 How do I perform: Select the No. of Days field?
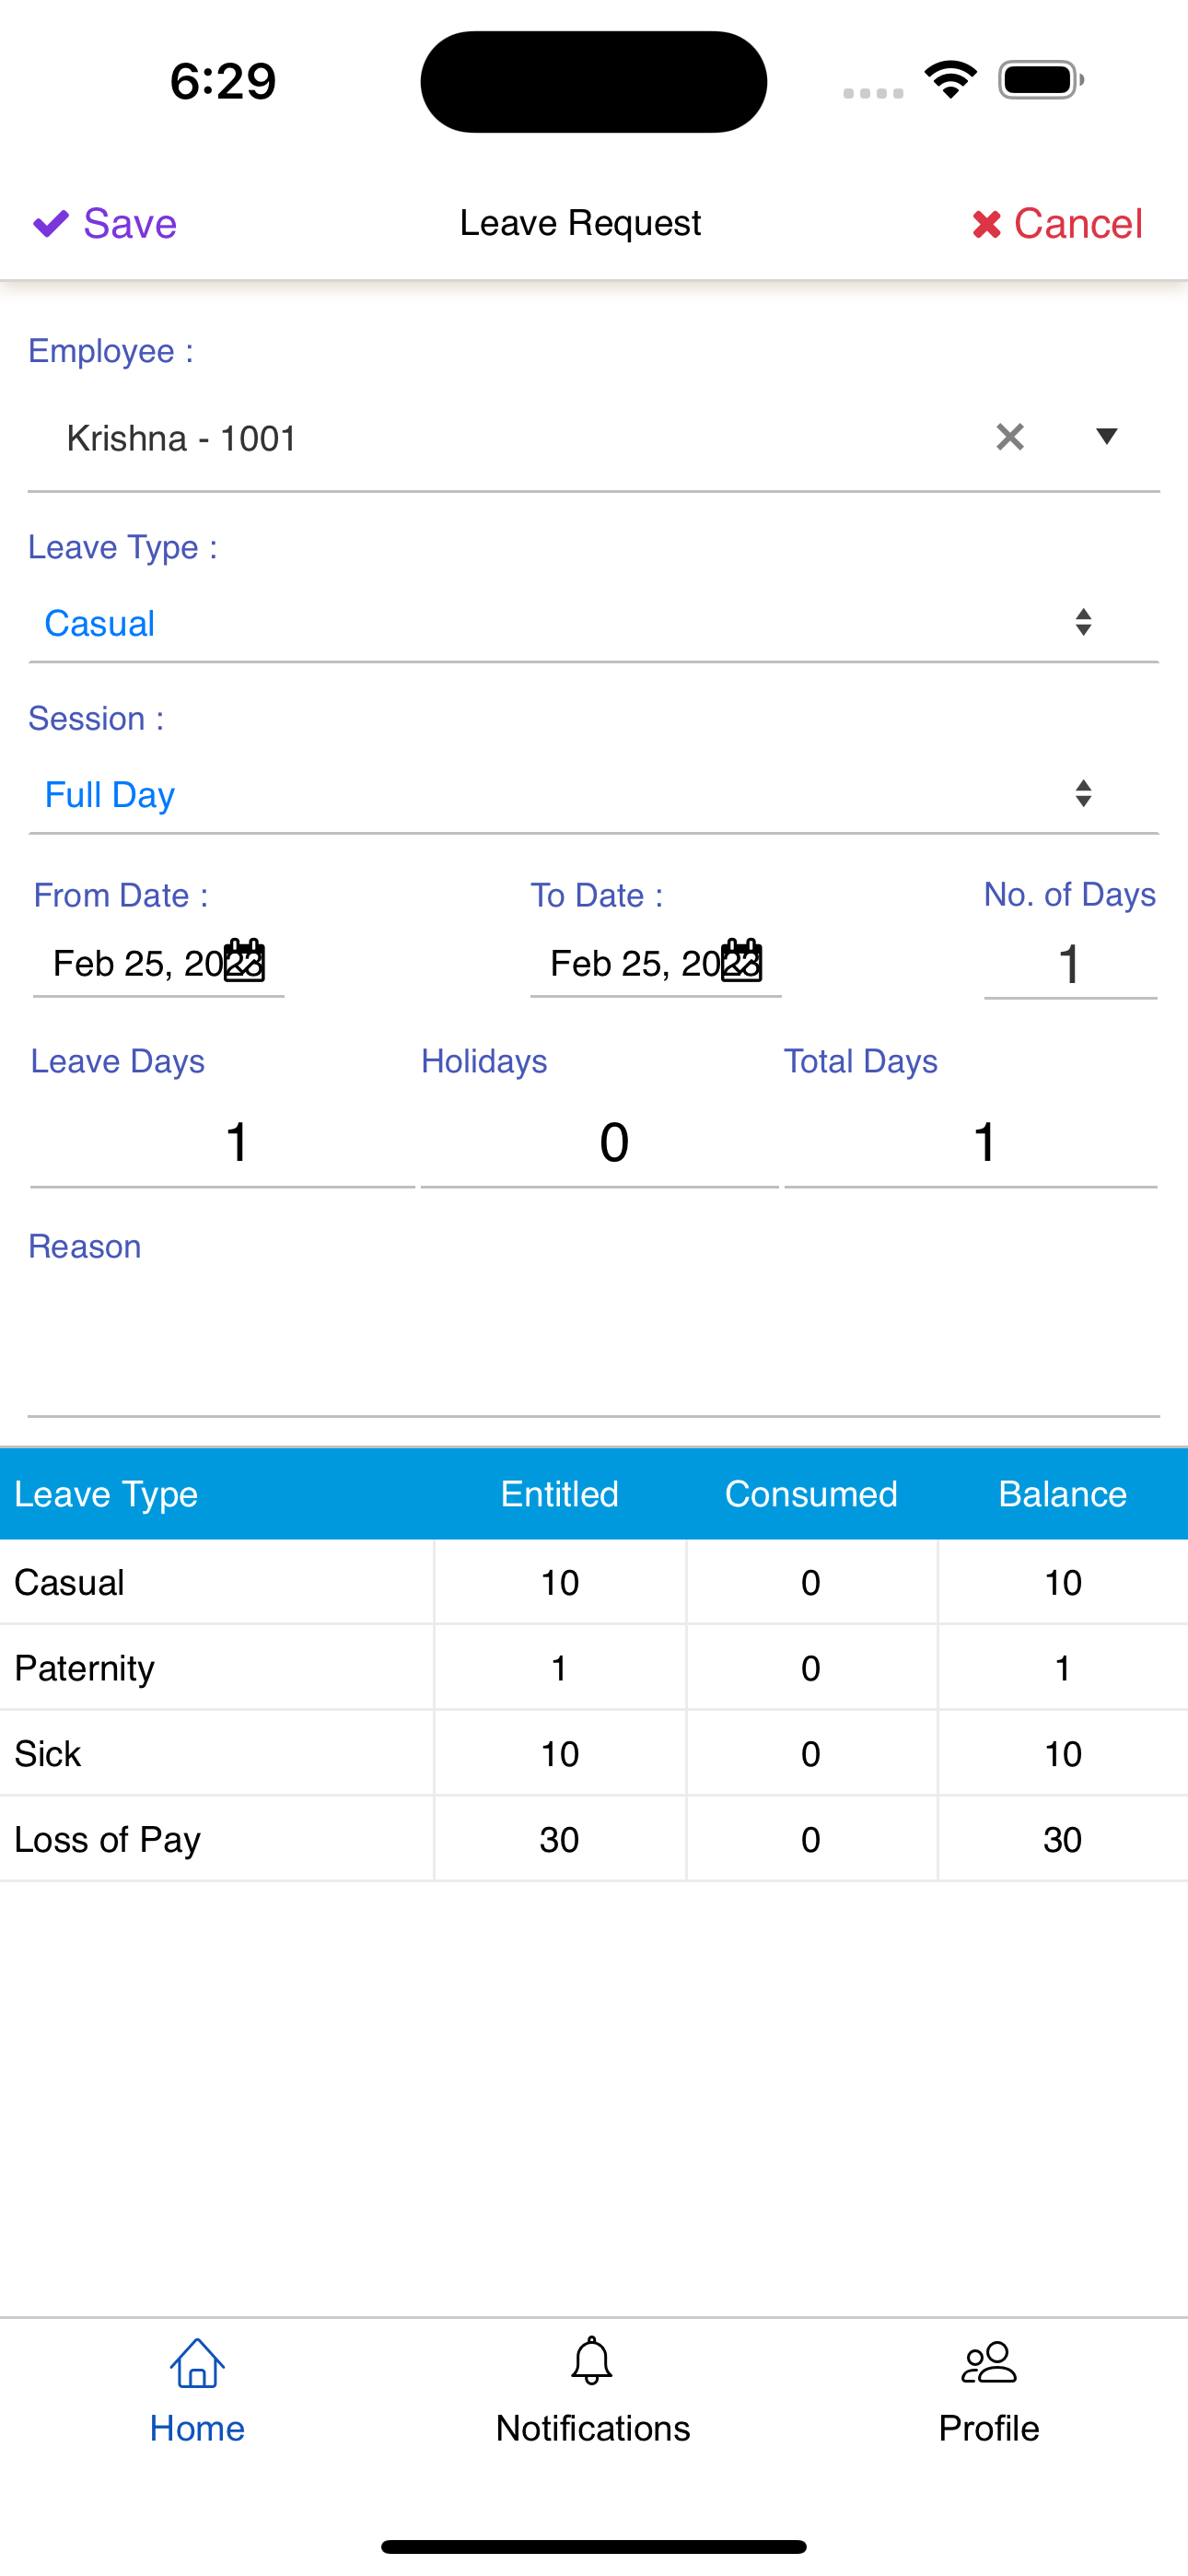pyautogui.click(x=1070, y=965)
